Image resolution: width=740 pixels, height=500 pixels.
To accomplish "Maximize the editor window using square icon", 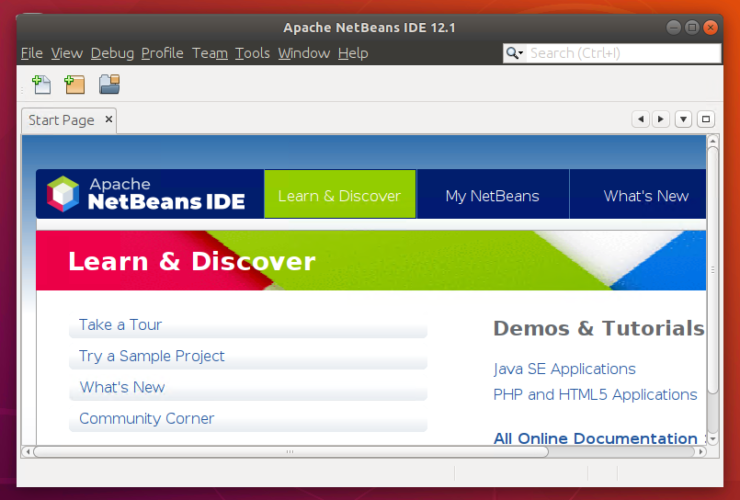I will (706, 120).
